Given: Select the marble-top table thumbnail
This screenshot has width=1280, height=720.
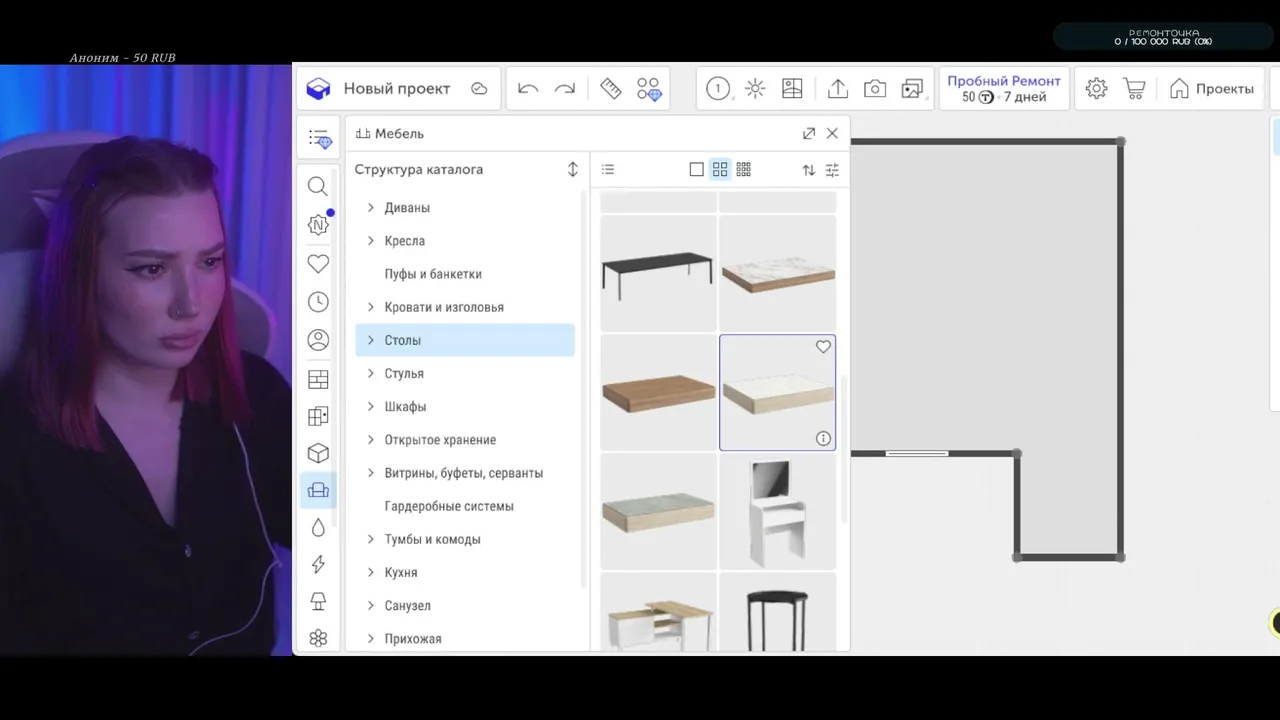Looking at the screenshot, I should click(777, 273).
